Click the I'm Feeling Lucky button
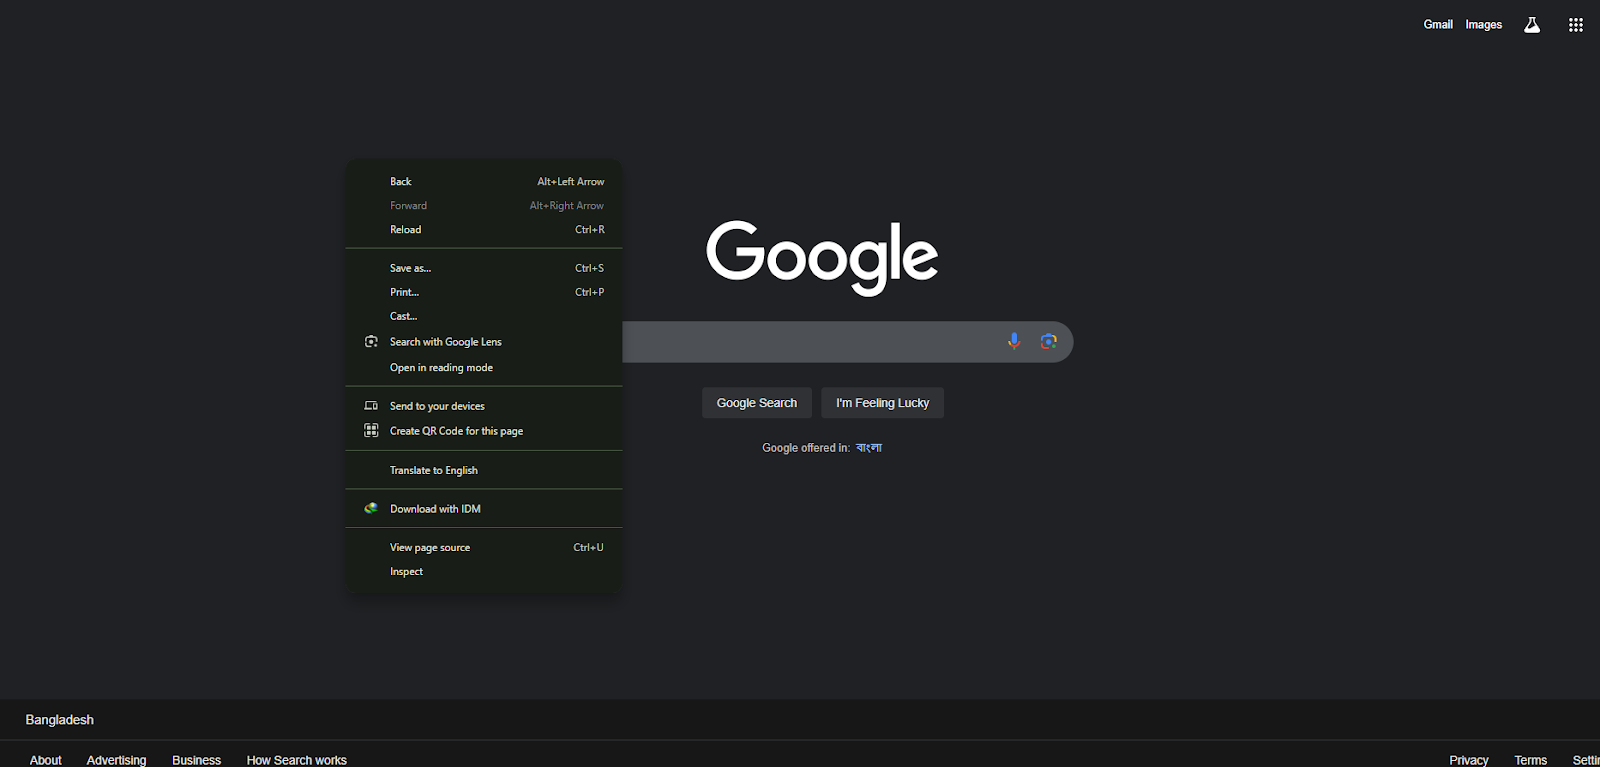1600x767 pixels. tap(883, 403)
